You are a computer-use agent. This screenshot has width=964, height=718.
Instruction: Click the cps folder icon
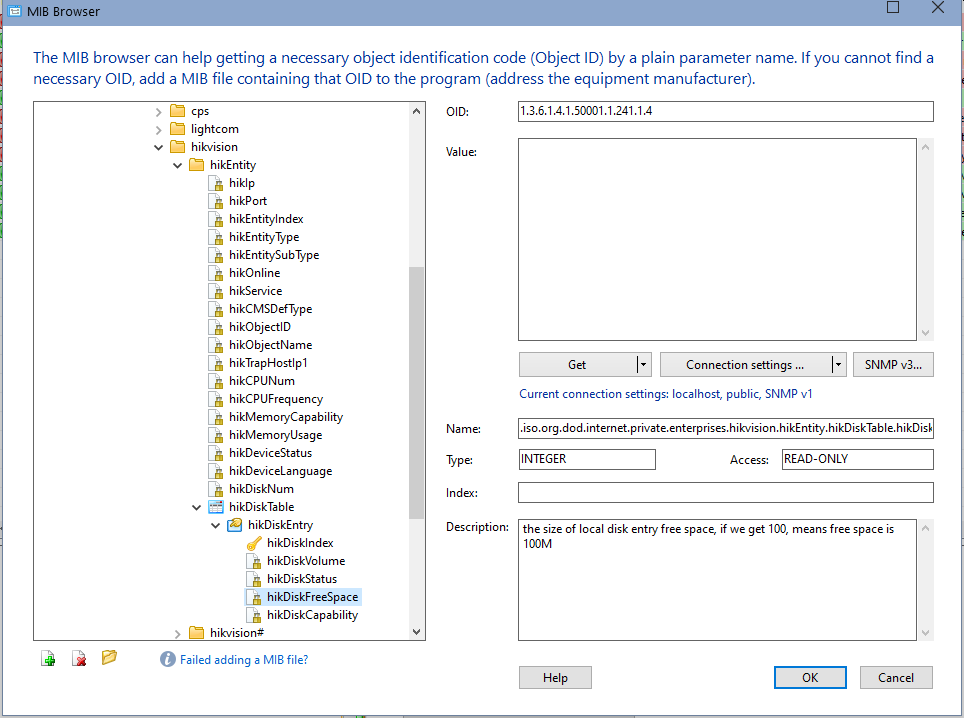point(177,111)
